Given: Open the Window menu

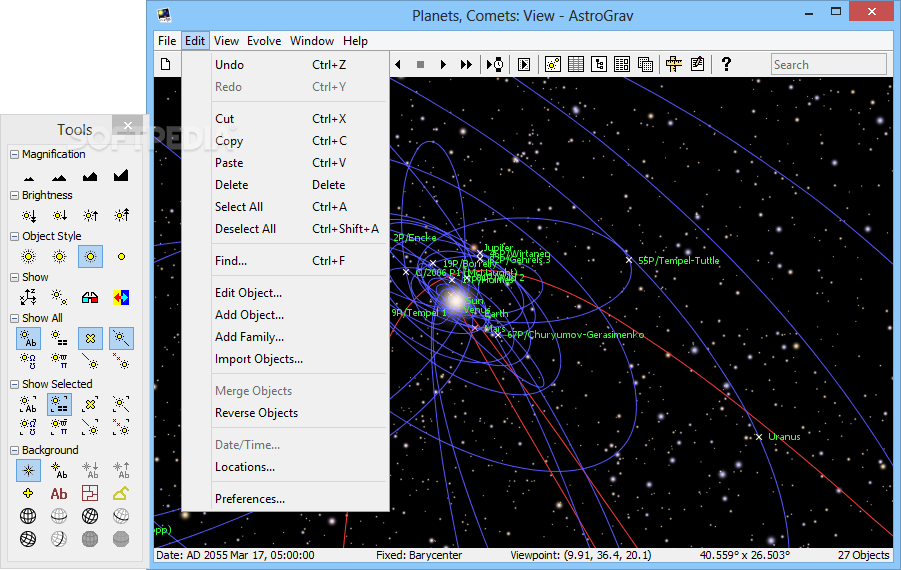Looking at the screenshot, I should point(311,41).
